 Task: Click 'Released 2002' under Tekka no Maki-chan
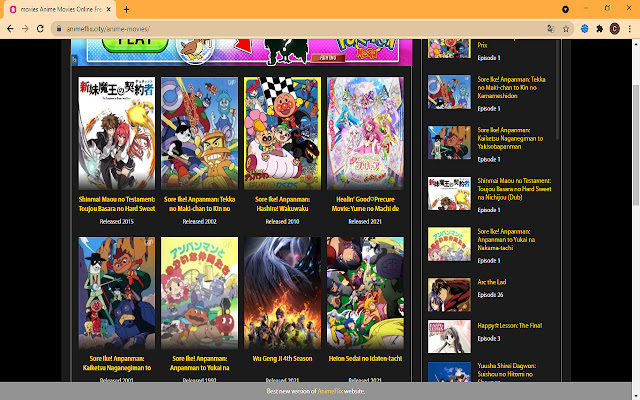pos(199,221)
